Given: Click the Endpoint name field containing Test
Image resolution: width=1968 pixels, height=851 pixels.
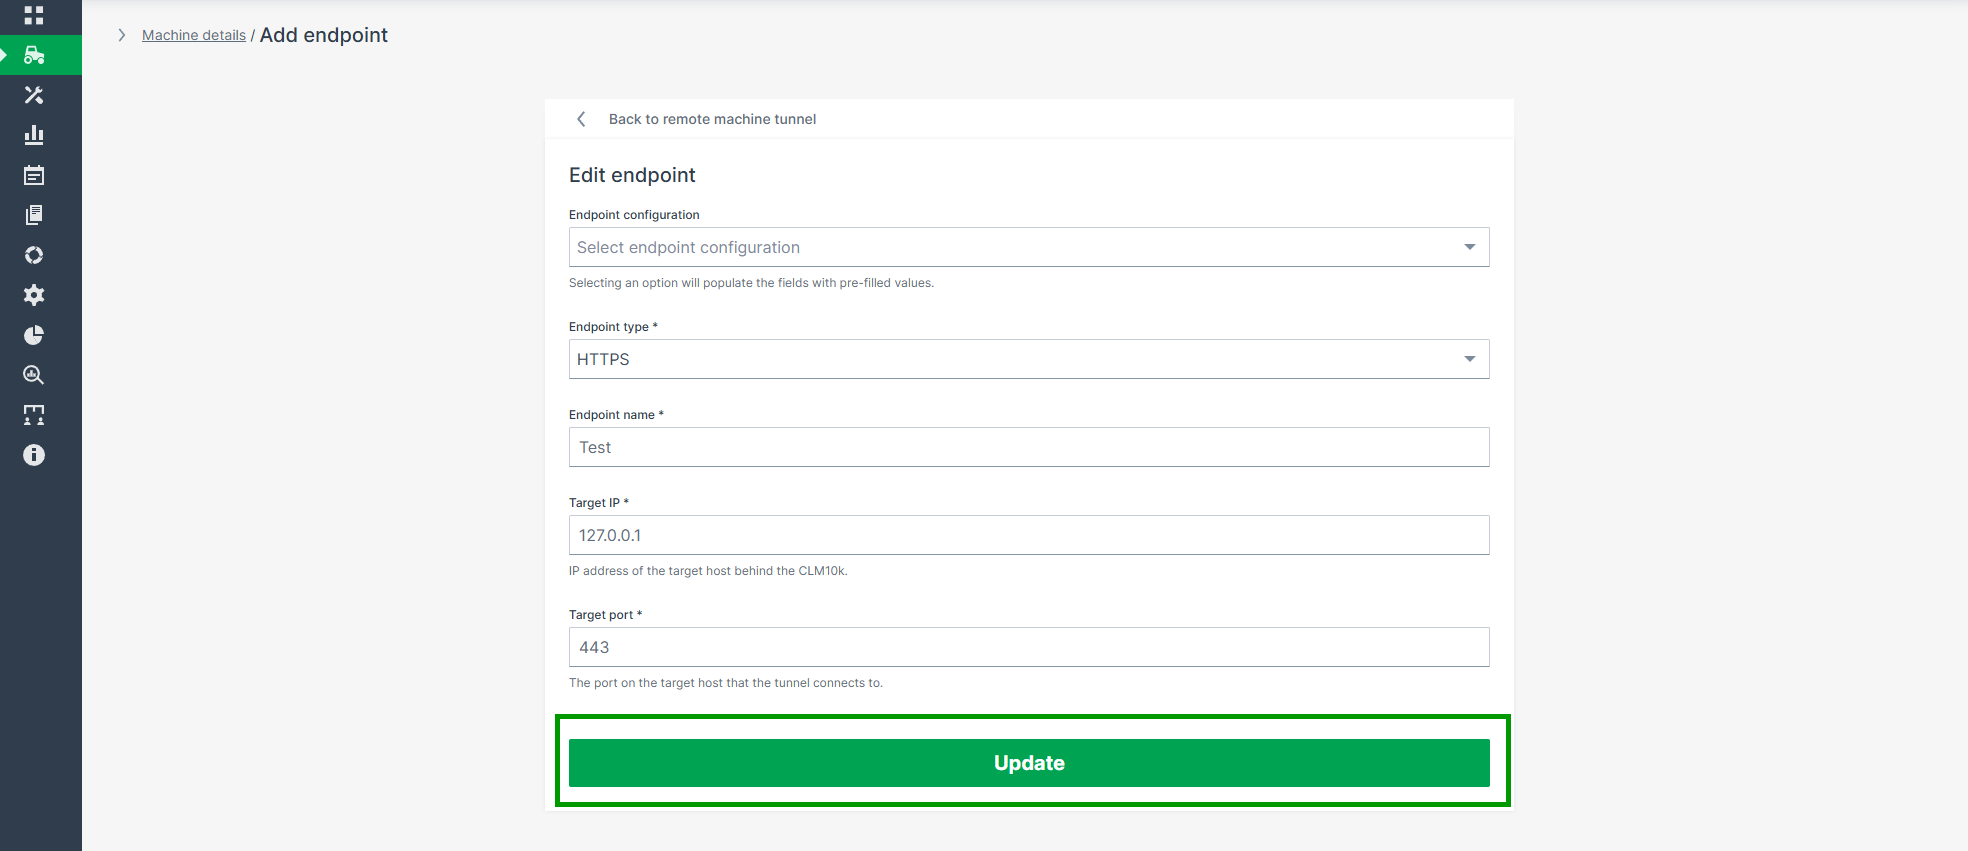Looking at the screenshot, I should pos(1028,447).
